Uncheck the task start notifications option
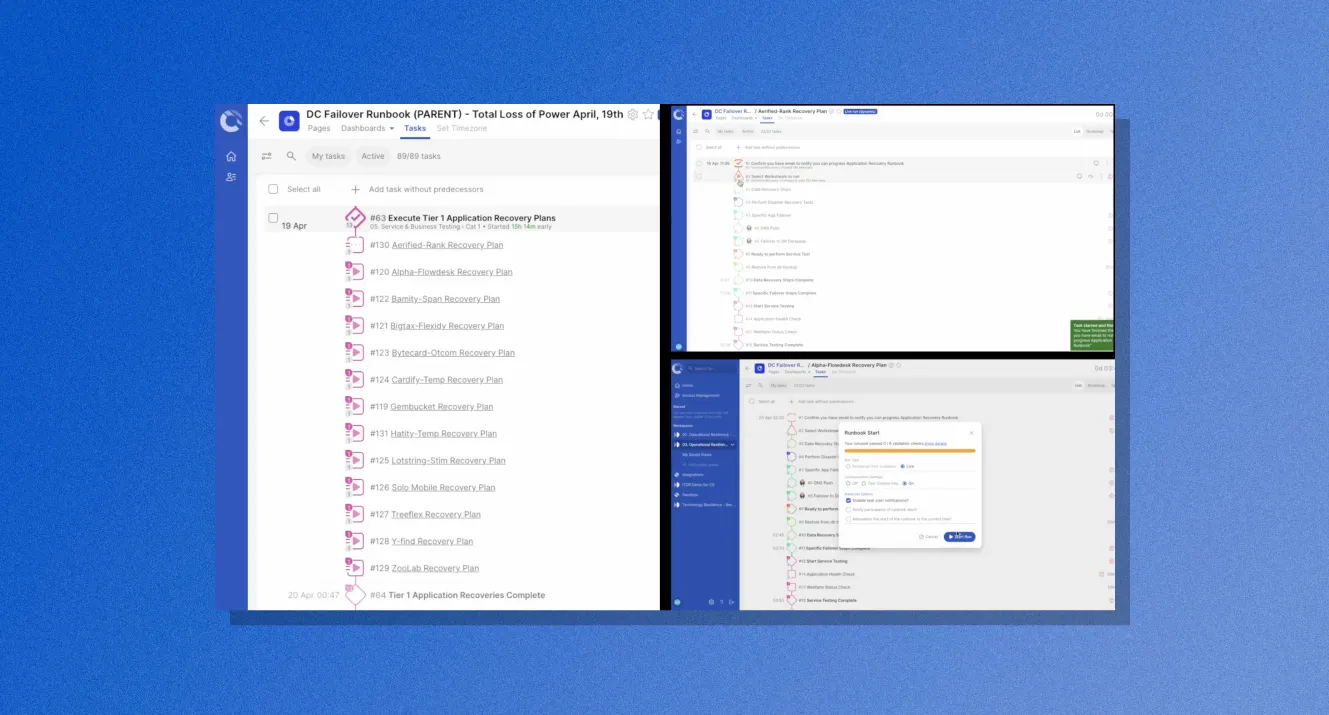This screenshot has width=1329, height=715. (x=848, y=500)
